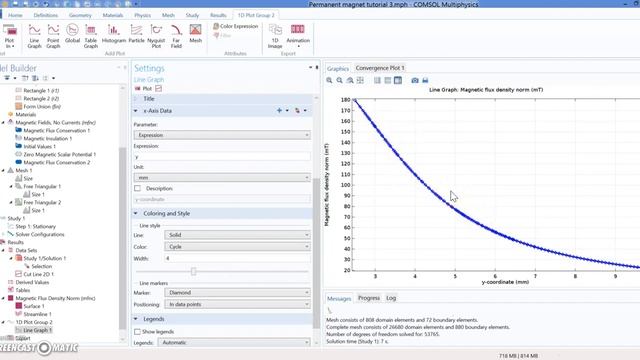
Task: Click the Model Builder vertical scrollbar
Action: pyautogui.click(x=122, y=238)
